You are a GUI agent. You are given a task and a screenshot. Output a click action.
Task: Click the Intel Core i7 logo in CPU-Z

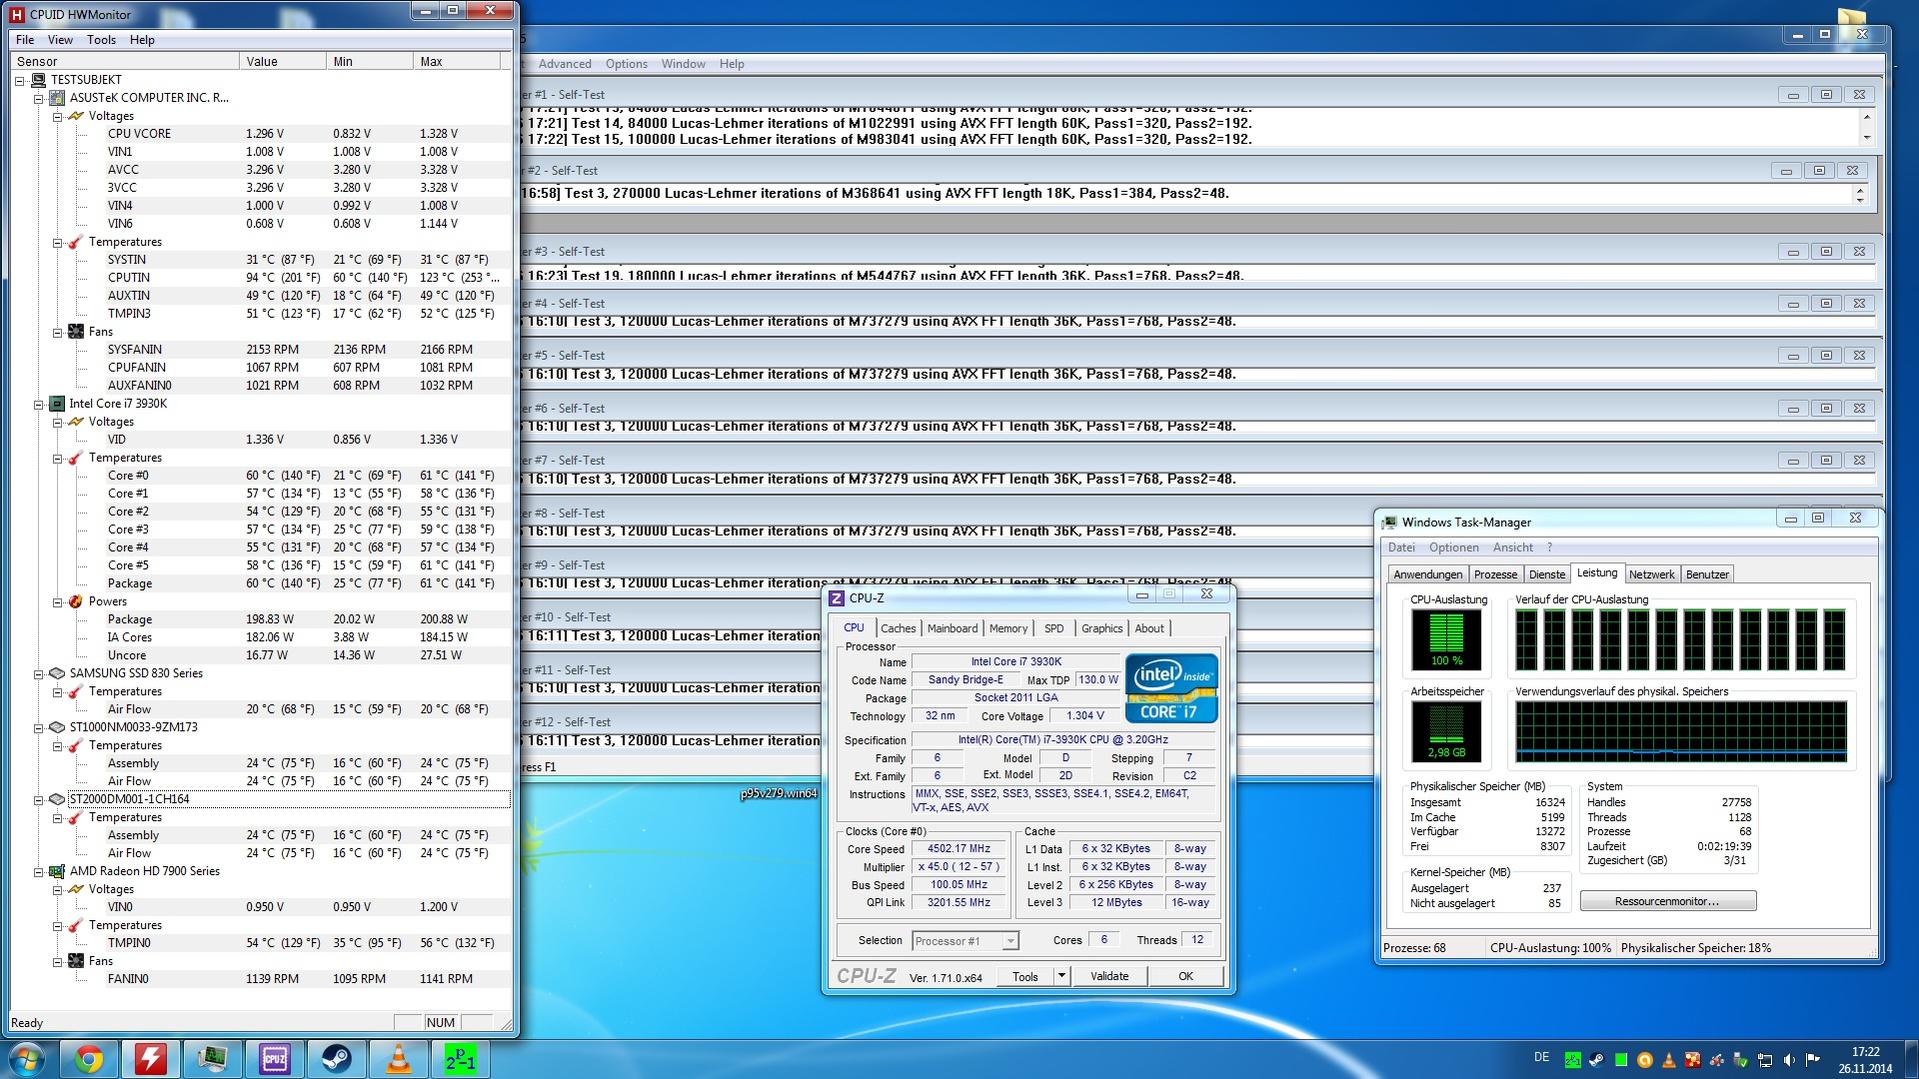coord(1171,688)
